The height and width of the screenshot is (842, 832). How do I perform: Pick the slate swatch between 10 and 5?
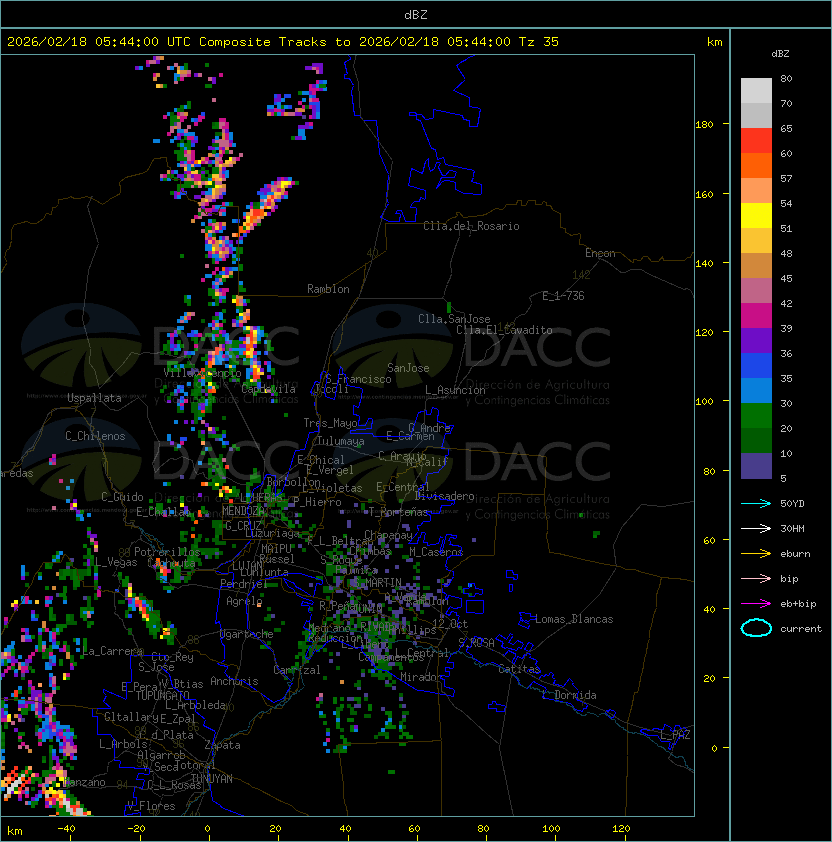[756, 466]
